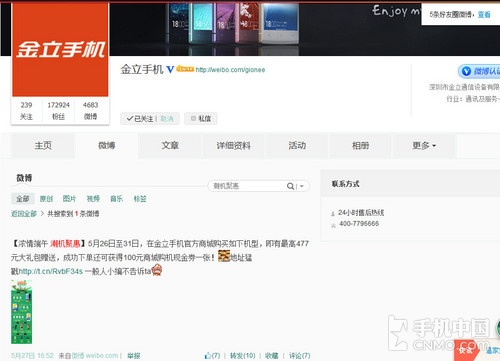Click 转发(10) to repost

[243, 356]
